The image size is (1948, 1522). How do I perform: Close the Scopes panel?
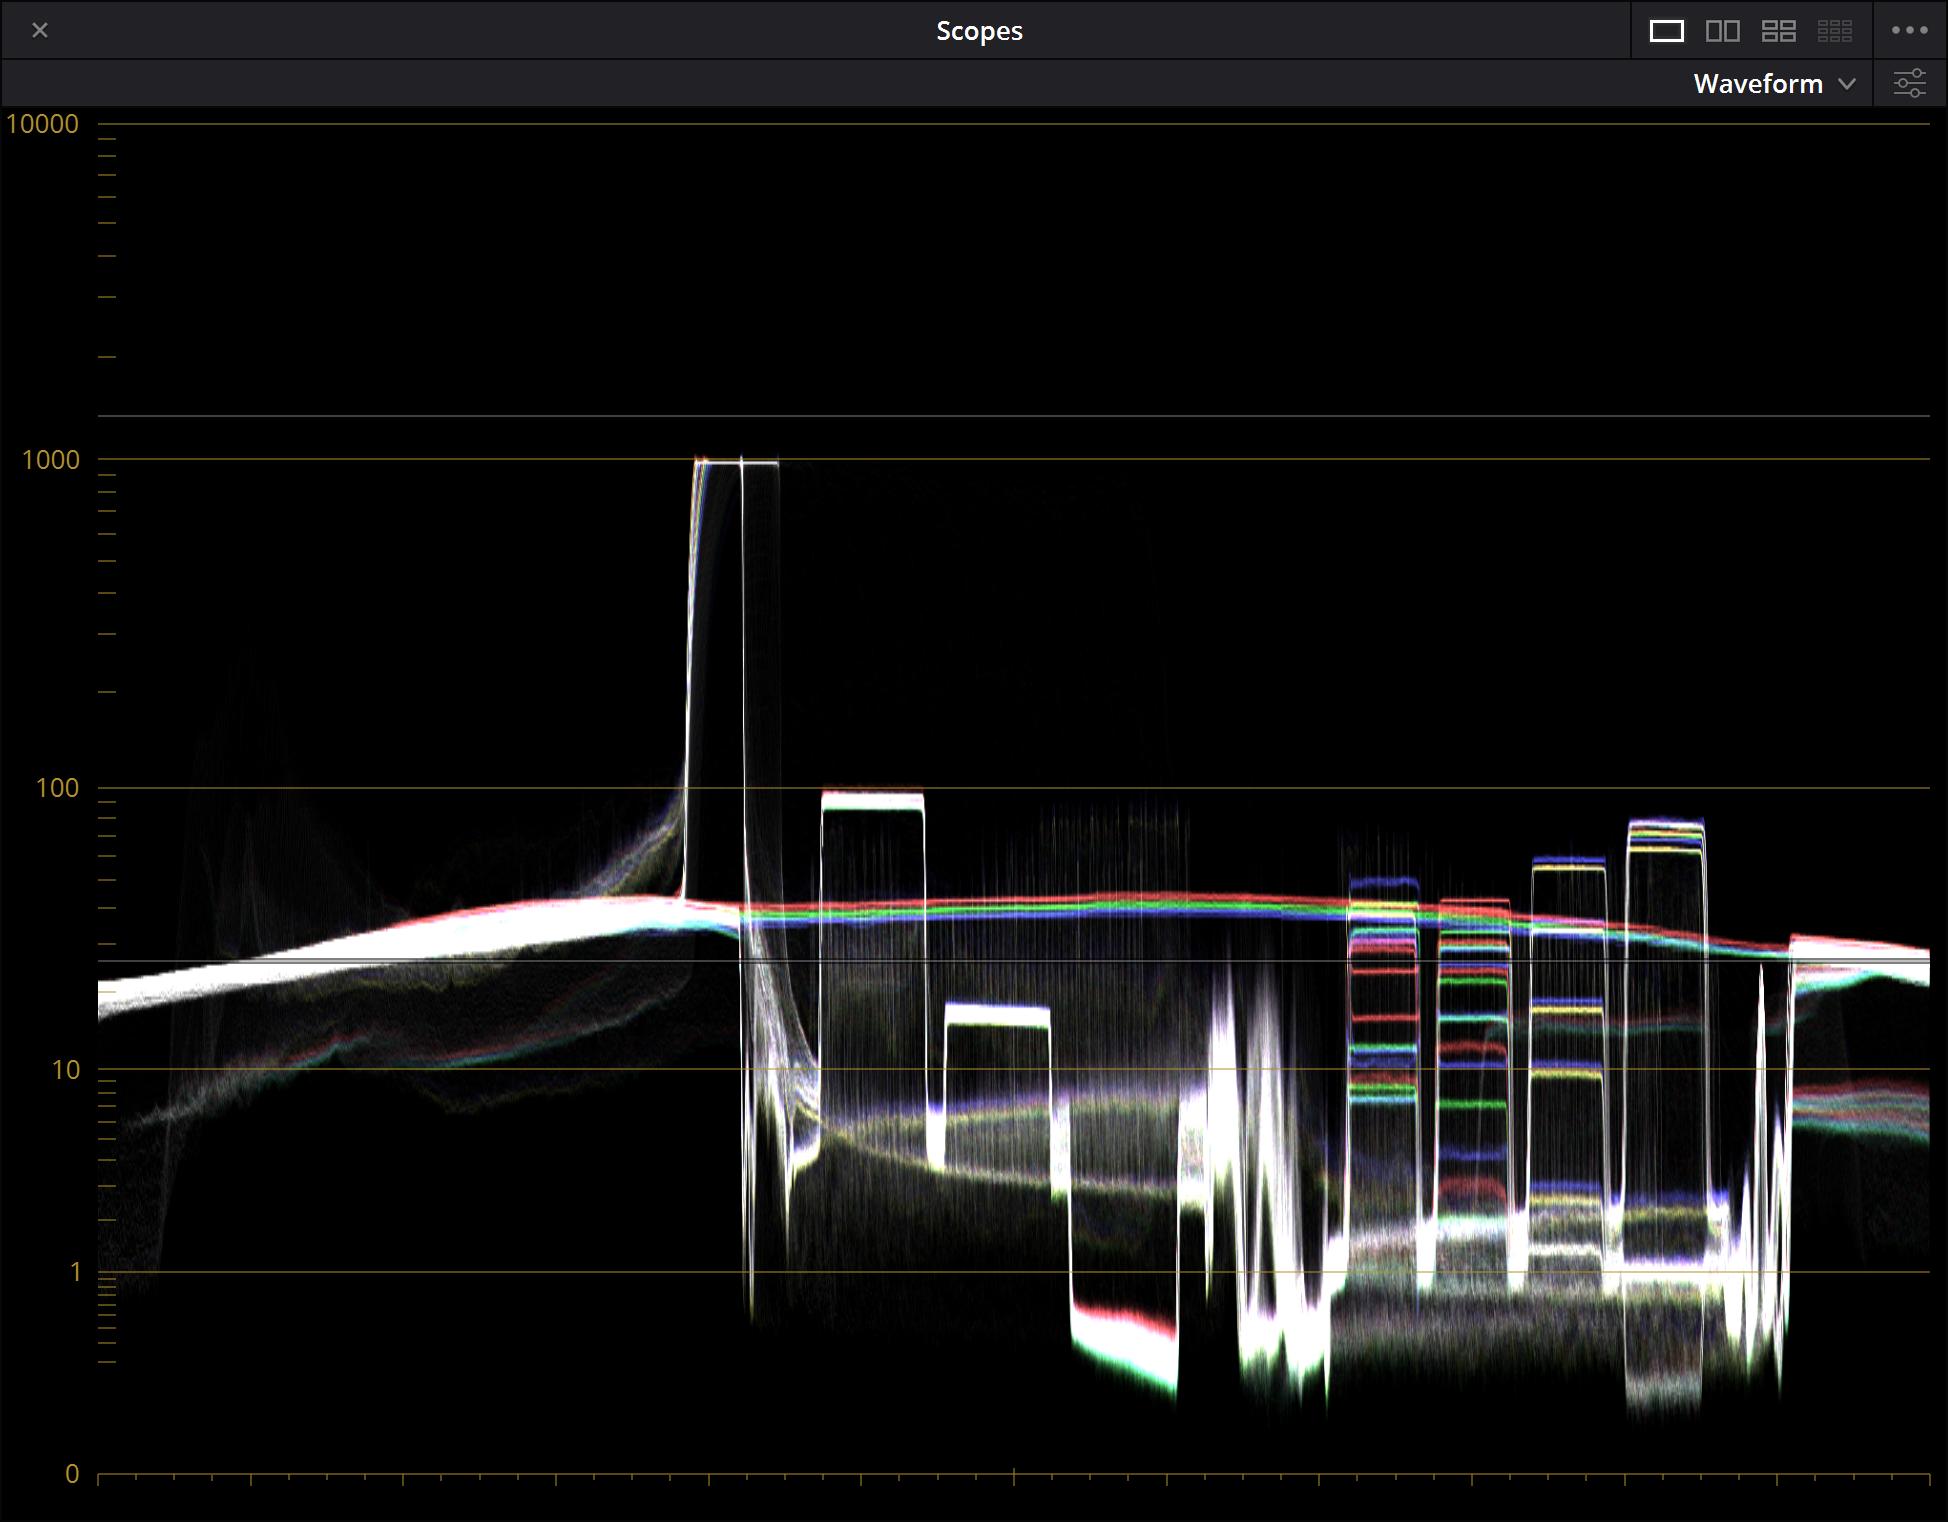(40, 30)
